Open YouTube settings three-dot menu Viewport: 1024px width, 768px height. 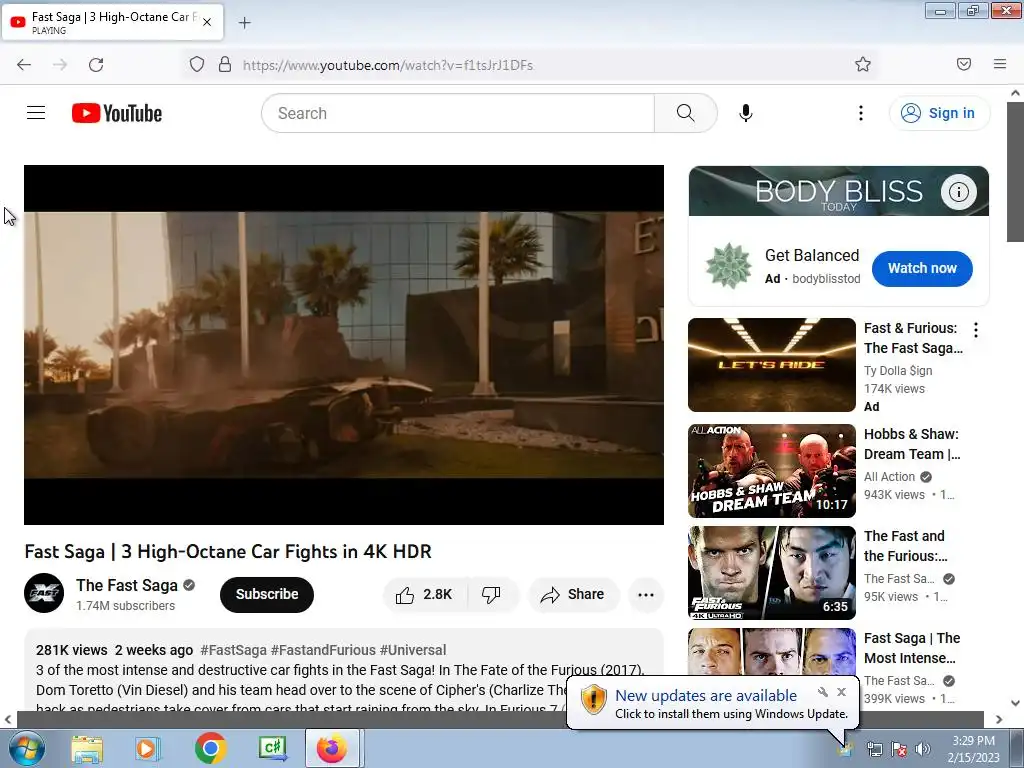pos(861,113)
